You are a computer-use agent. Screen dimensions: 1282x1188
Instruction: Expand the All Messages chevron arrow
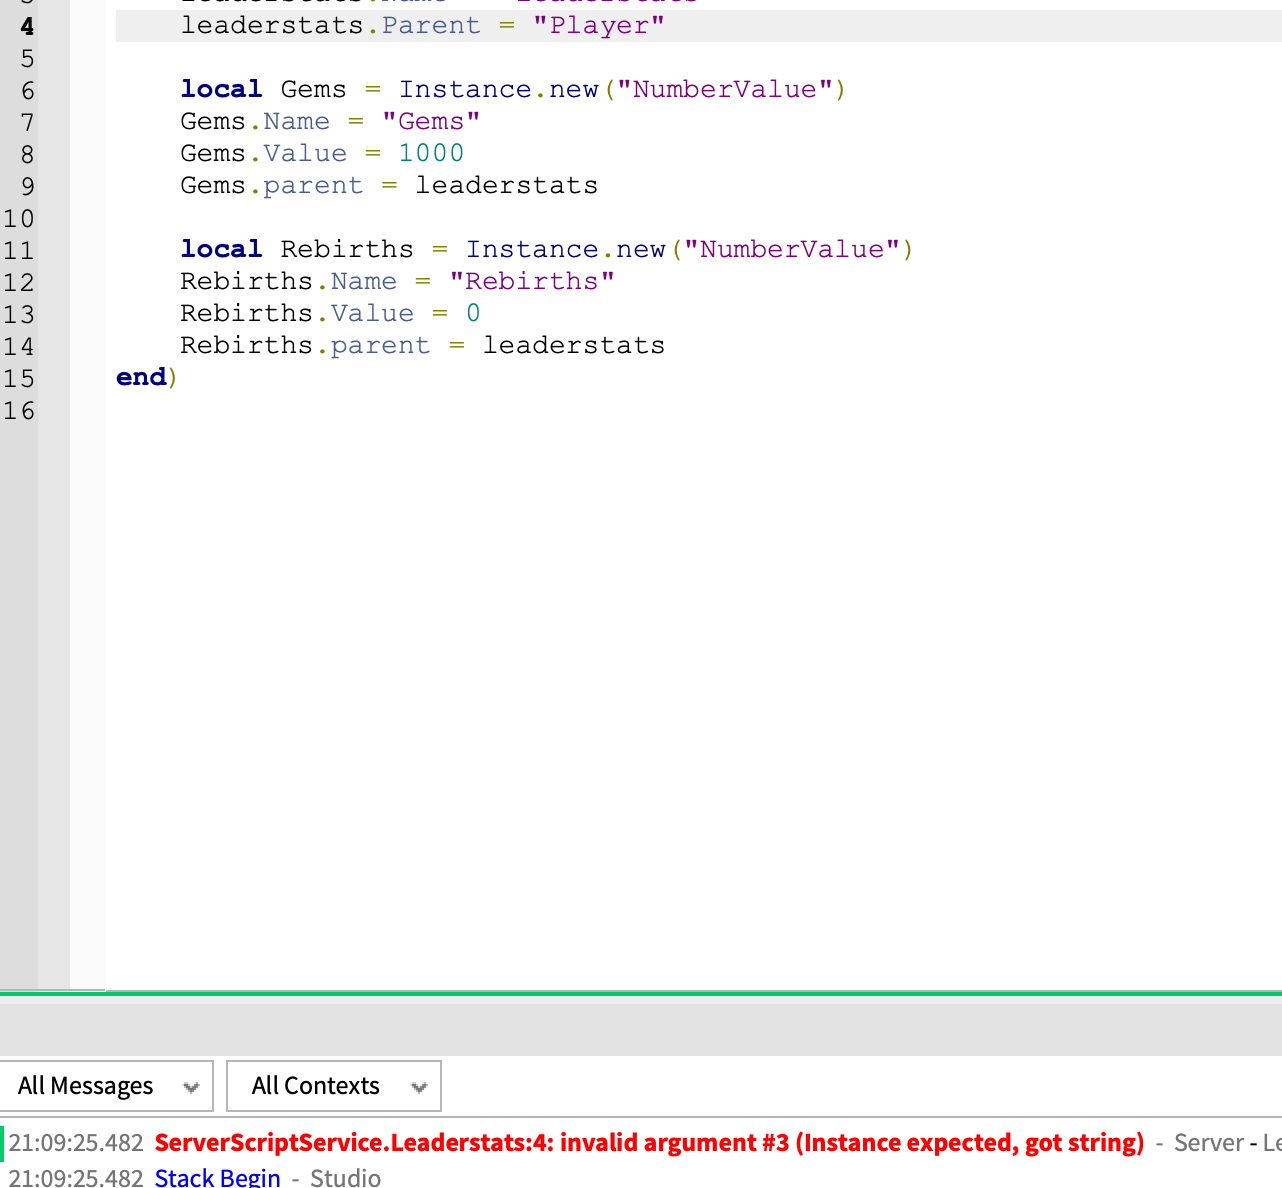pyautogui.click(x=191, y=1086)
